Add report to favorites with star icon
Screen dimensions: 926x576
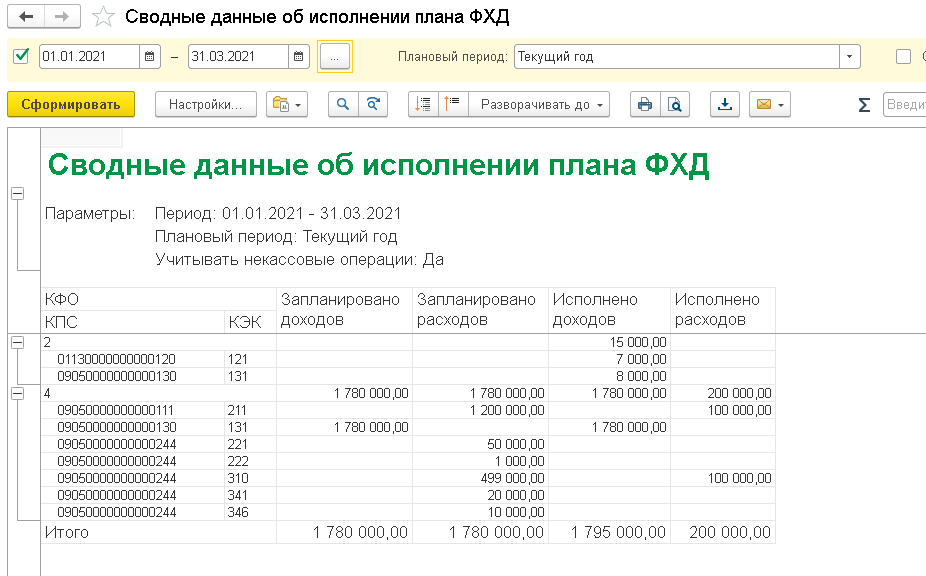pos(102,17)
